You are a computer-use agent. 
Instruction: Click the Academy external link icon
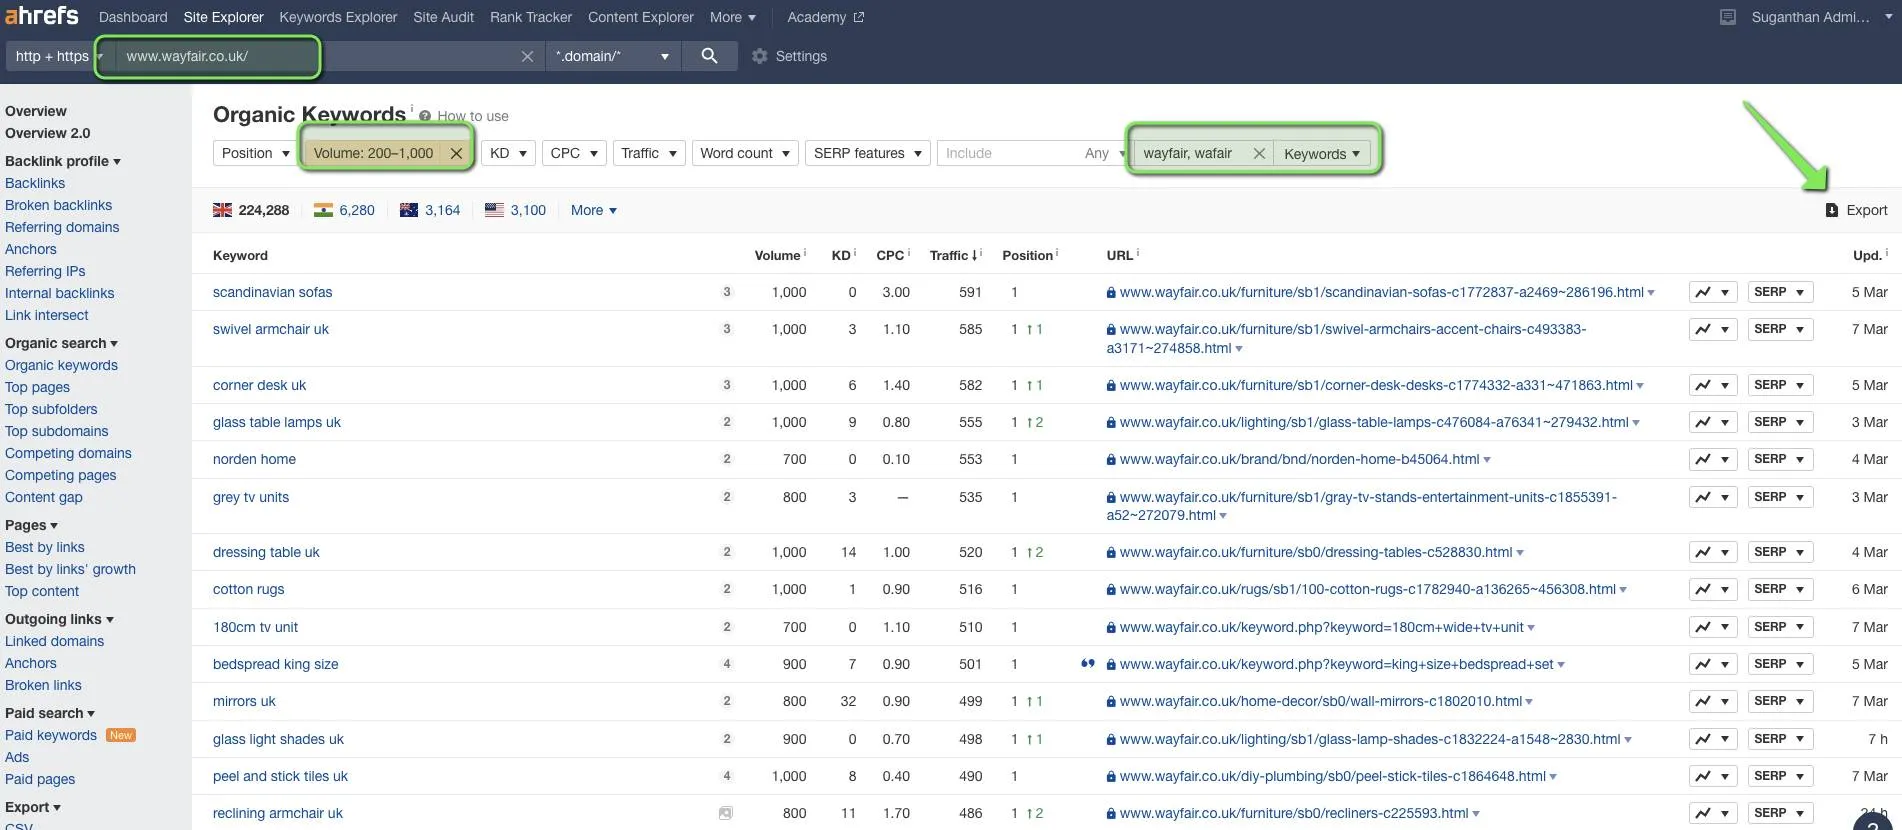(x=858, y=17)
